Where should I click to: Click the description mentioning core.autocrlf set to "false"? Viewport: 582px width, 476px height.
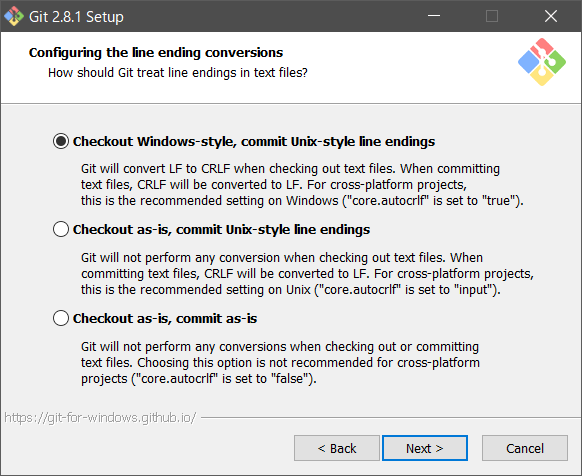280,362
